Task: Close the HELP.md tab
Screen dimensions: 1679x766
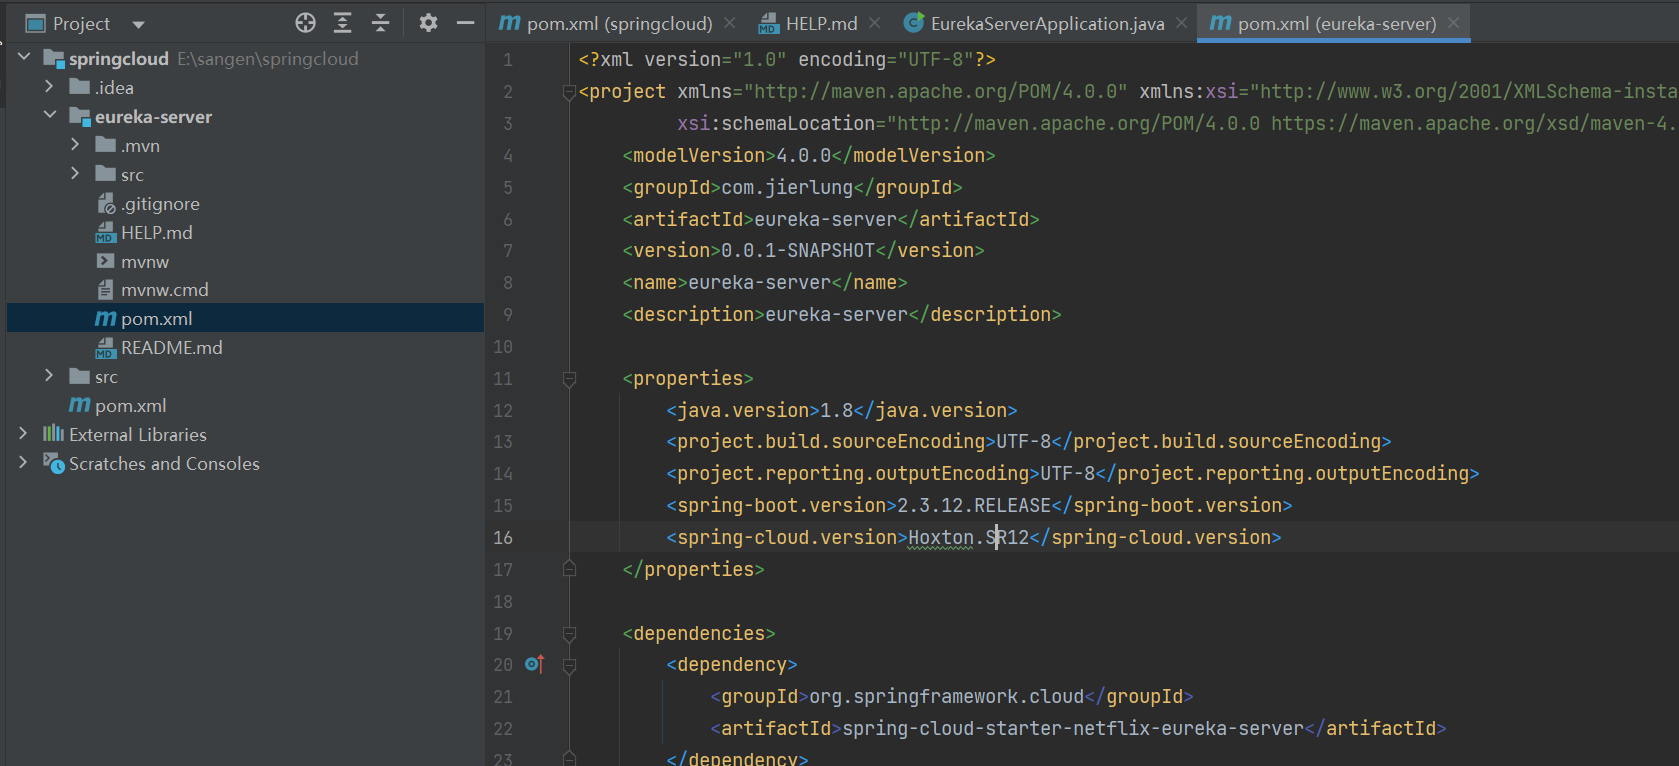Action: [x=875, y=22]
